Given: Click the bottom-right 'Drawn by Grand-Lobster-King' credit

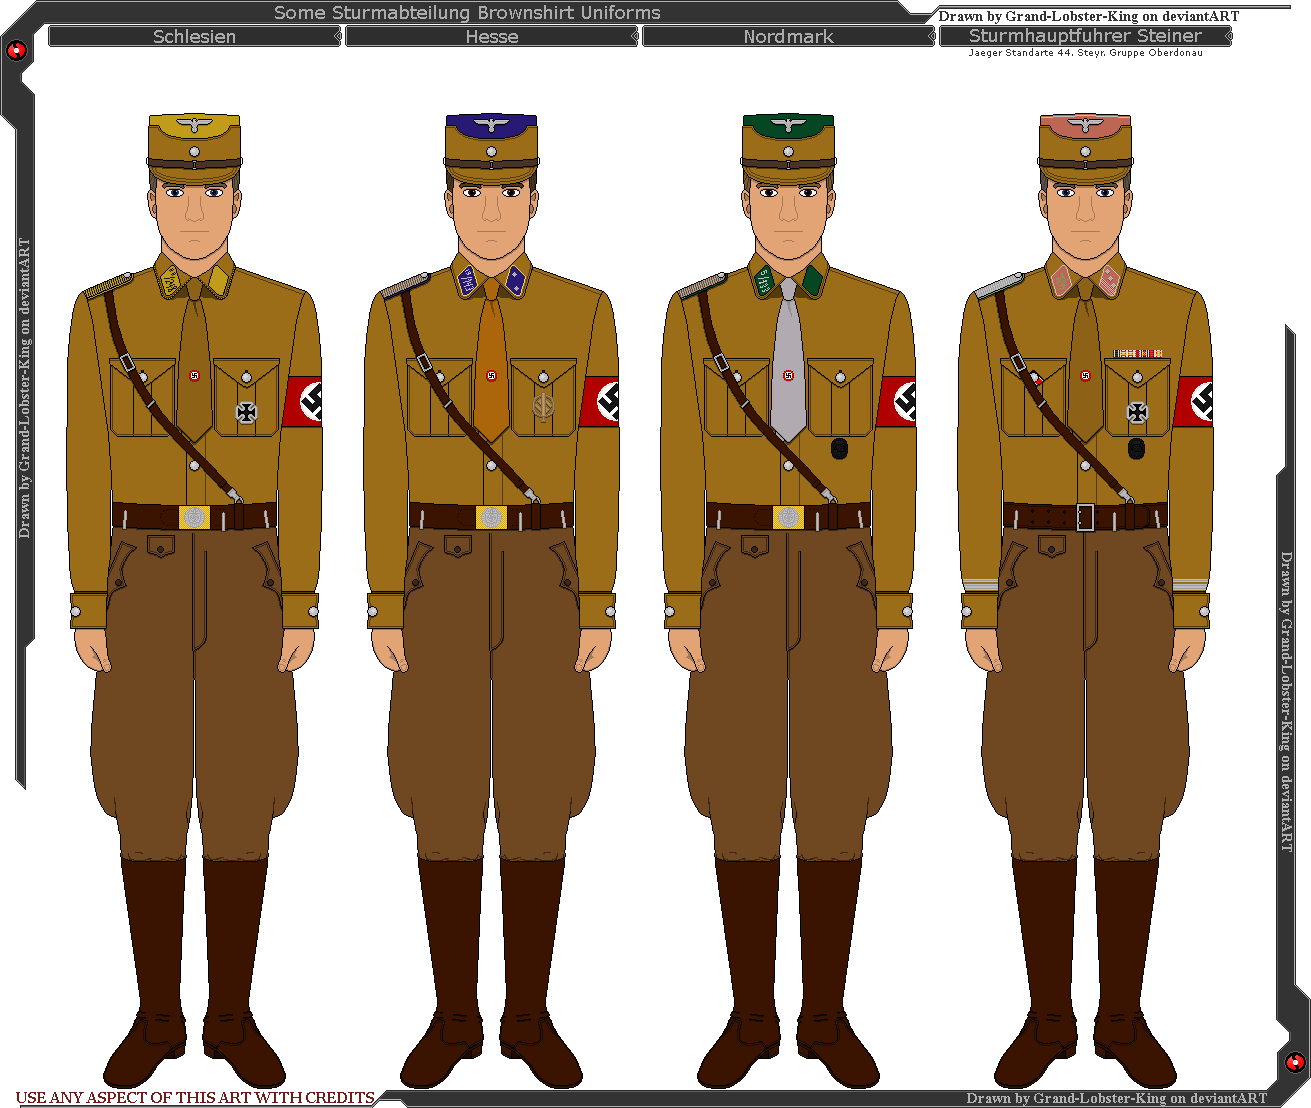Looking at the screenshot, I should tap(1116, 1098).
